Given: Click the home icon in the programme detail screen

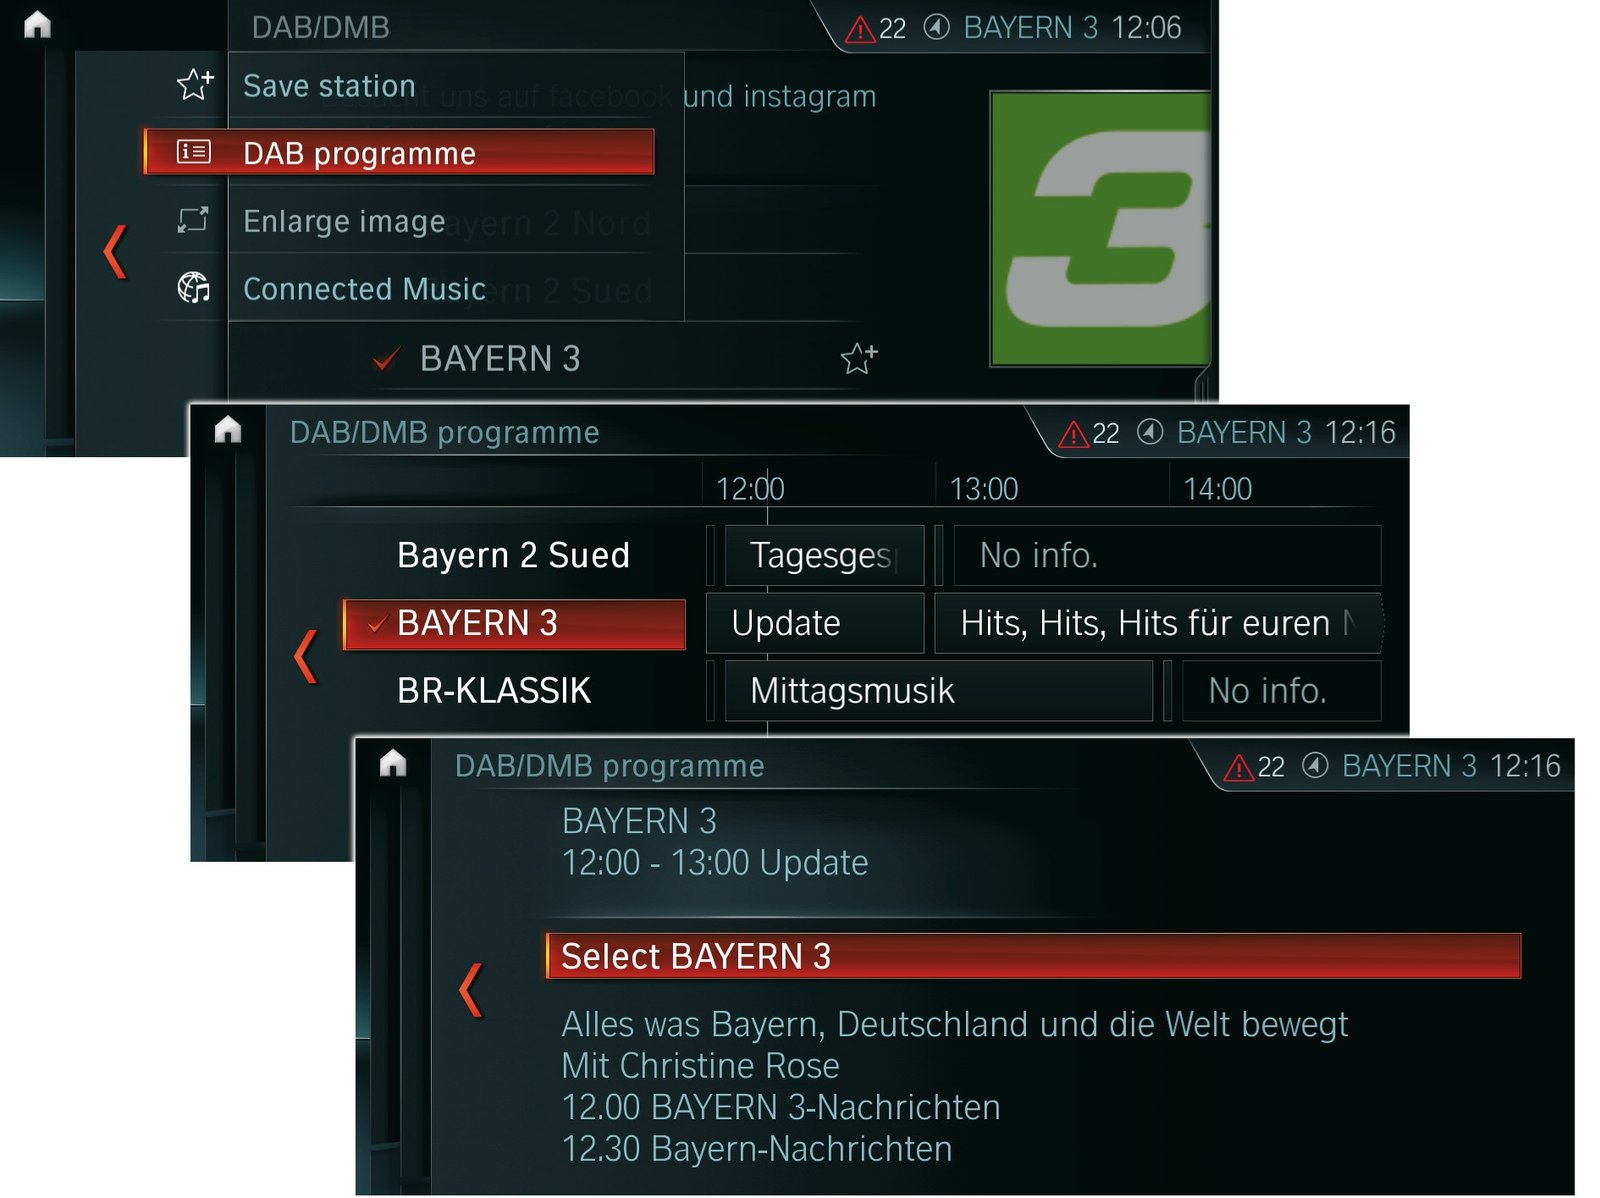Looking at the screenshot, I should click(x=393, y=763).
